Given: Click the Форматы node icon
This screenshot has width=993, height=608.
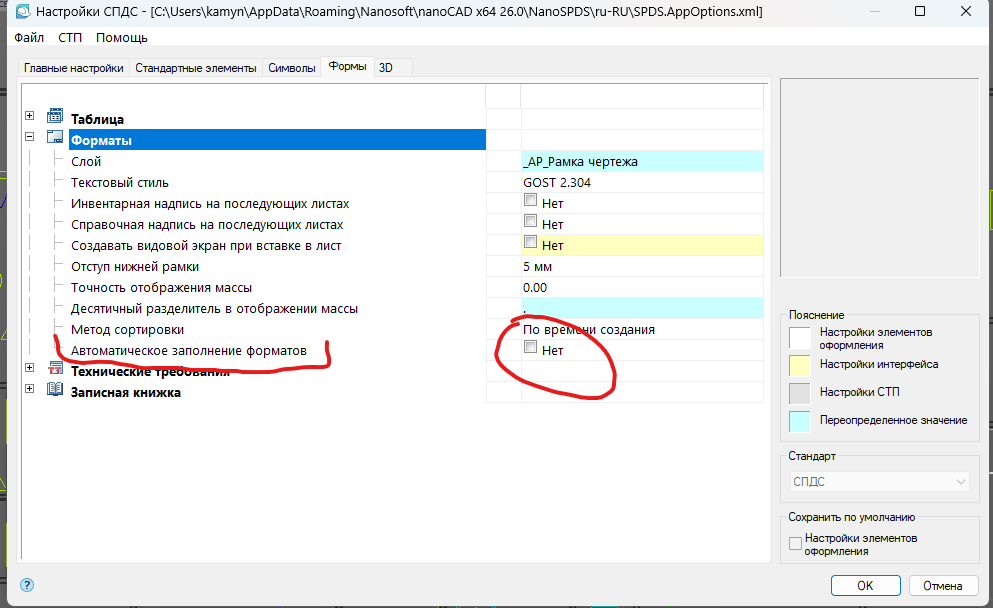Looking at the screenshot, I should 55,140.
